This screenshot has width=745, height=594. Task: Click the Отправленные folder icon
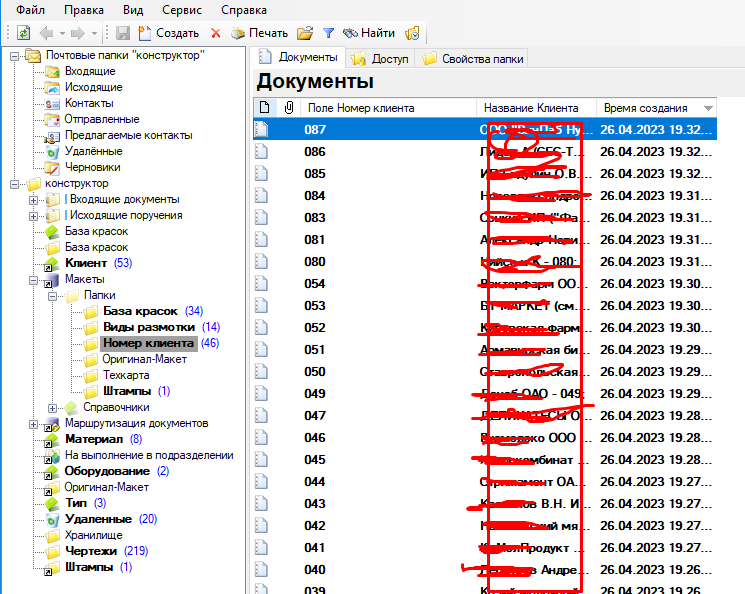click(x=52, y=119)
